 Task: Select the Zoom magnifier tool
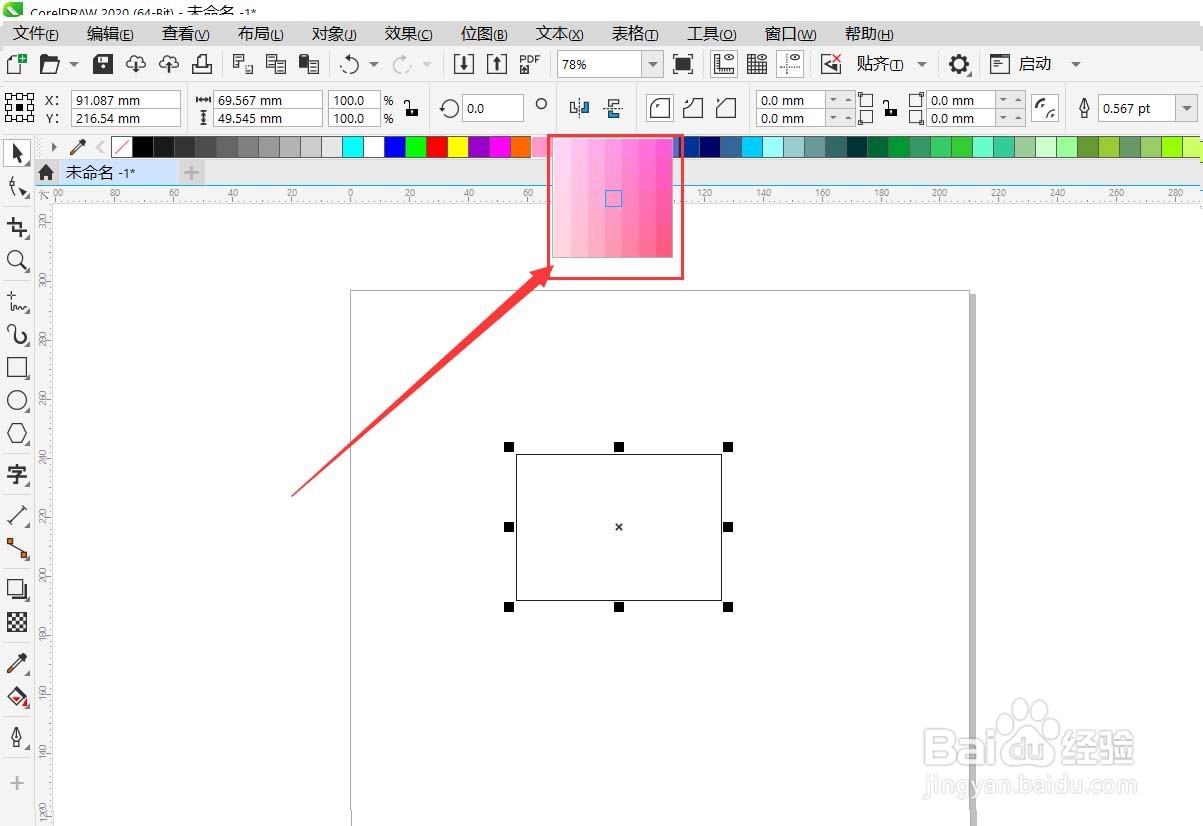17,261
